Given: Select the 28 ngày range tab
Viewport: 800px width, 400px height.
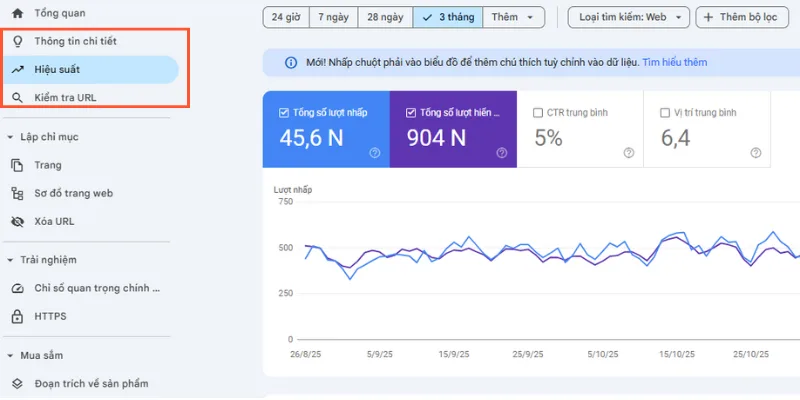Looking at the screenshot, I should [x=385, y=17].
